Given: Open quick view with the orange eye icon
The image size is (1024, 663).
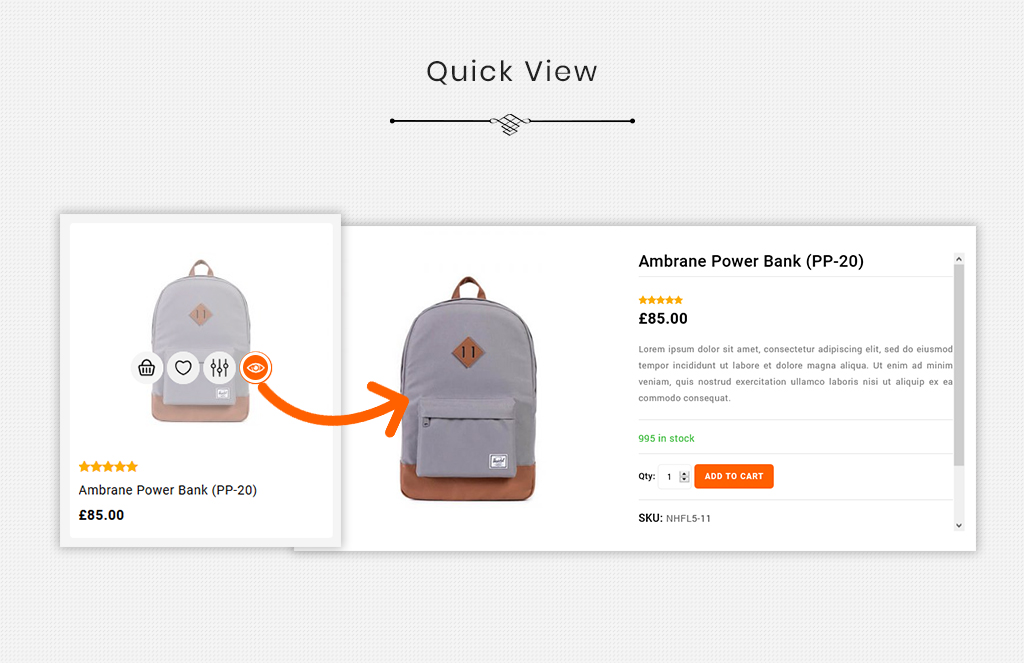Looking at the screenshot, I should pyautogui.click(x=255, y=368).
